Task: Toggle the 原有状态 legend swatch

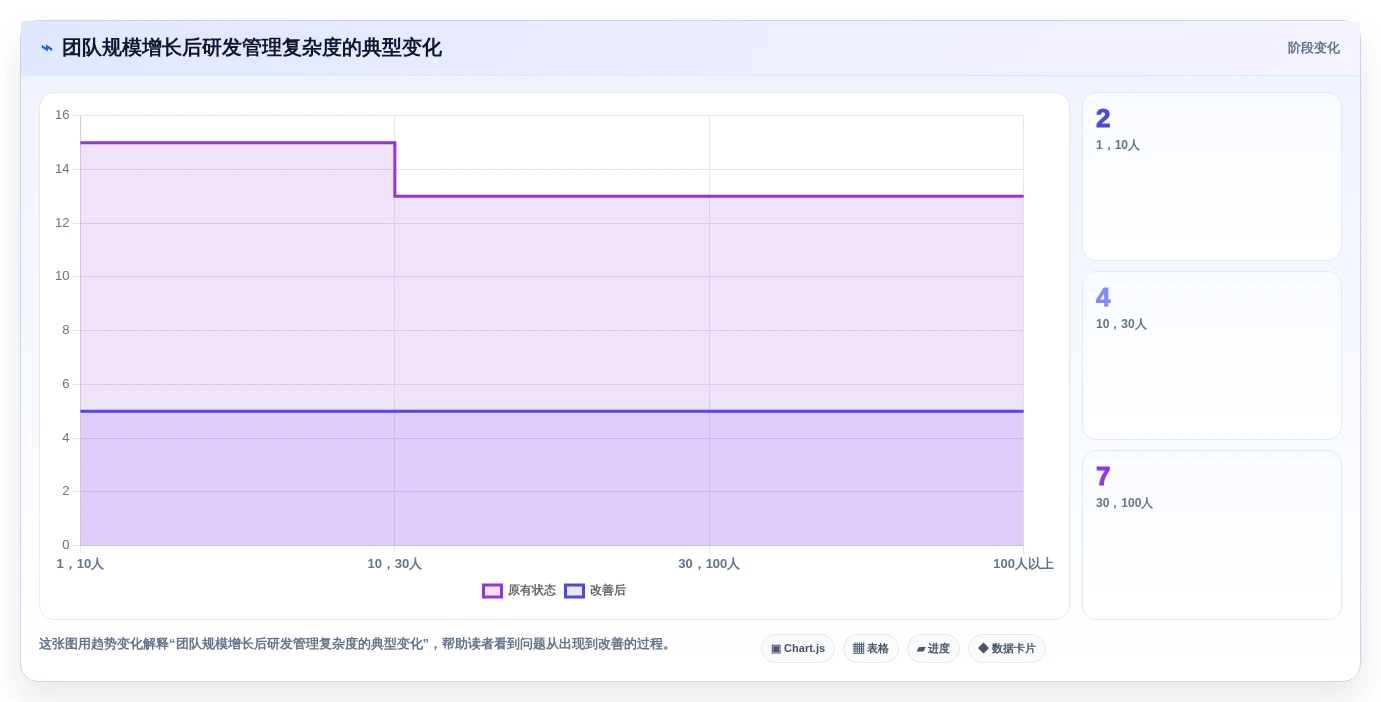Action: pos(492,591)
